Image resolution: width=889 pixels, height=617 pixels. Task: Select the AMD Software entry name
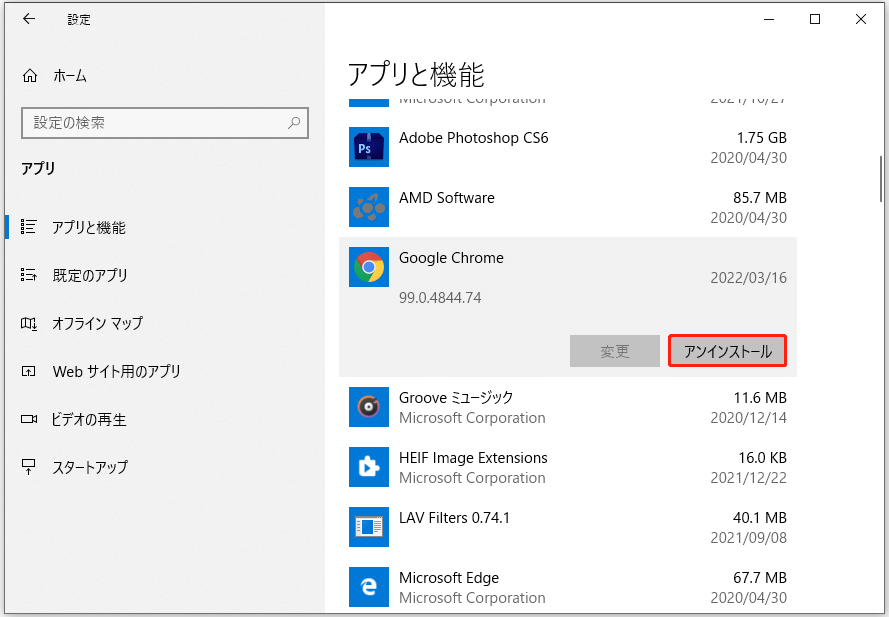pos(446,198)
